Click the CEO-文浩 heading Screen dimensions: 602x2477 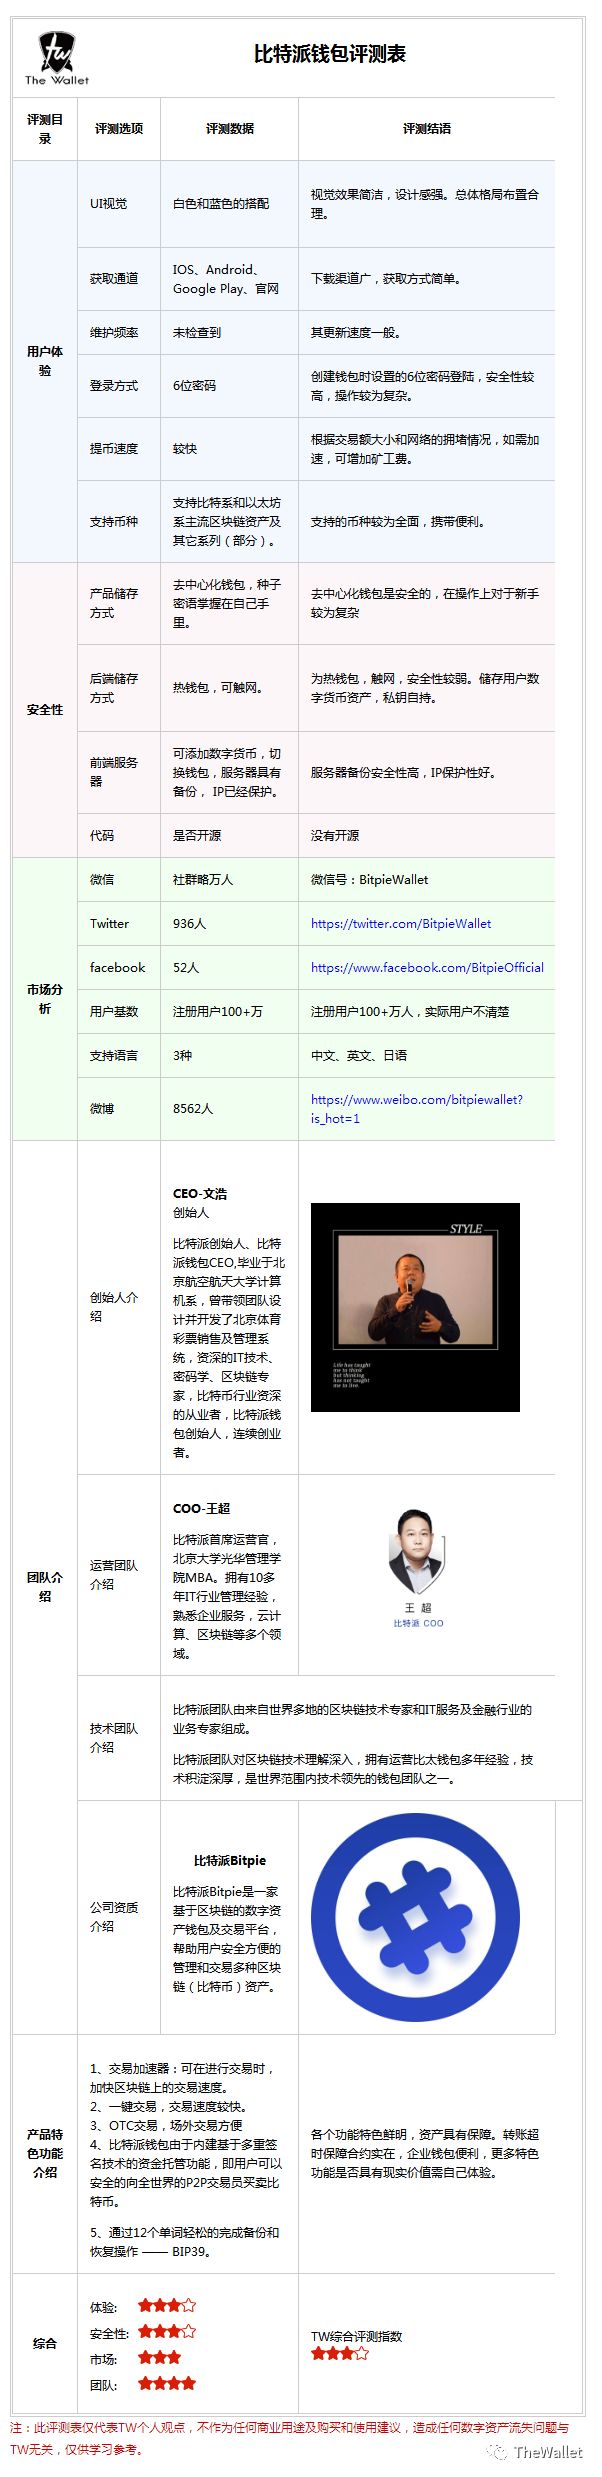[200, 1193]
